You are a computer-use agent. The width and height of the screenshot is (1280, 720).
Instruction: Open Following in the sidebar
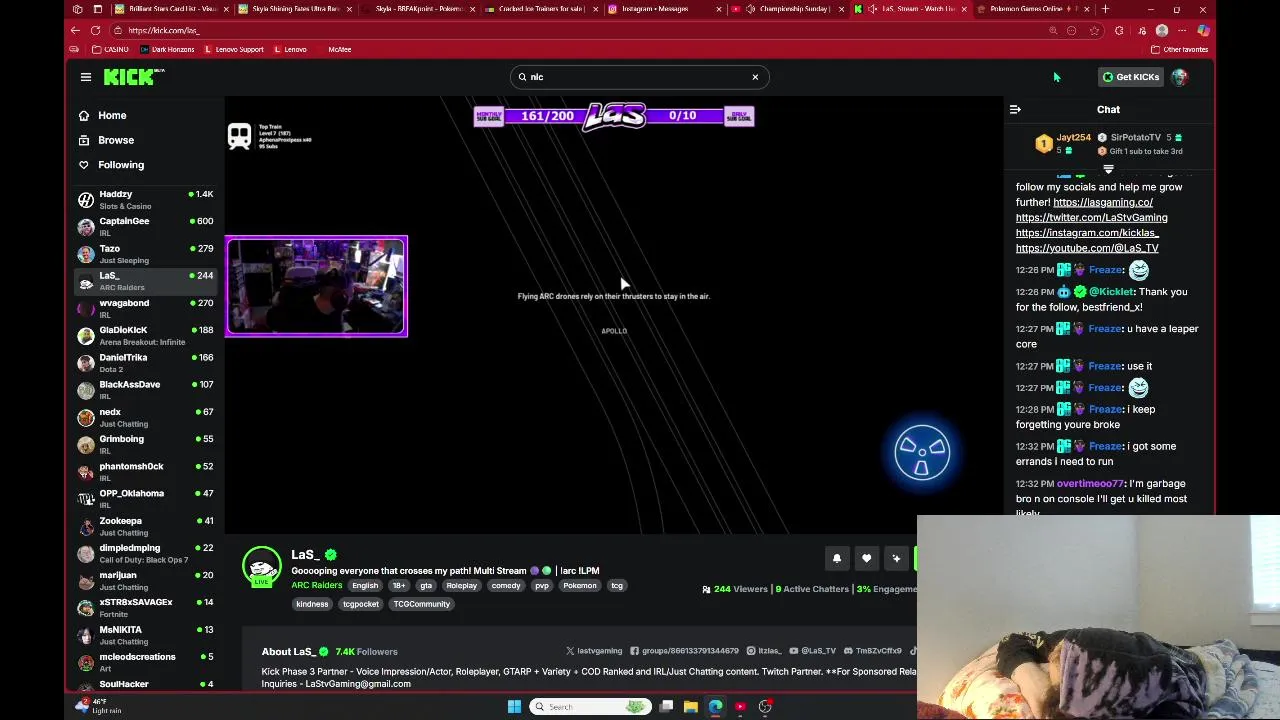click(x=120, y=165)
